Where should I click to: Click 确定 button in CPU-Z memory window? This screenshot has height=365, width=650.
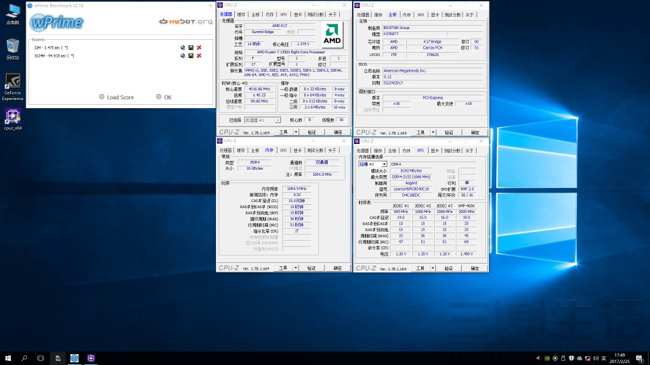point(337,268)
